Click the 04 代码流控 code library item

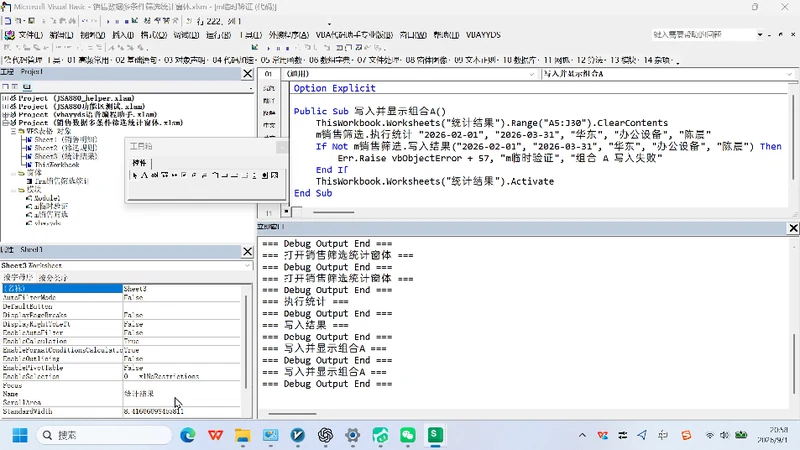click(x=234, y=60)
